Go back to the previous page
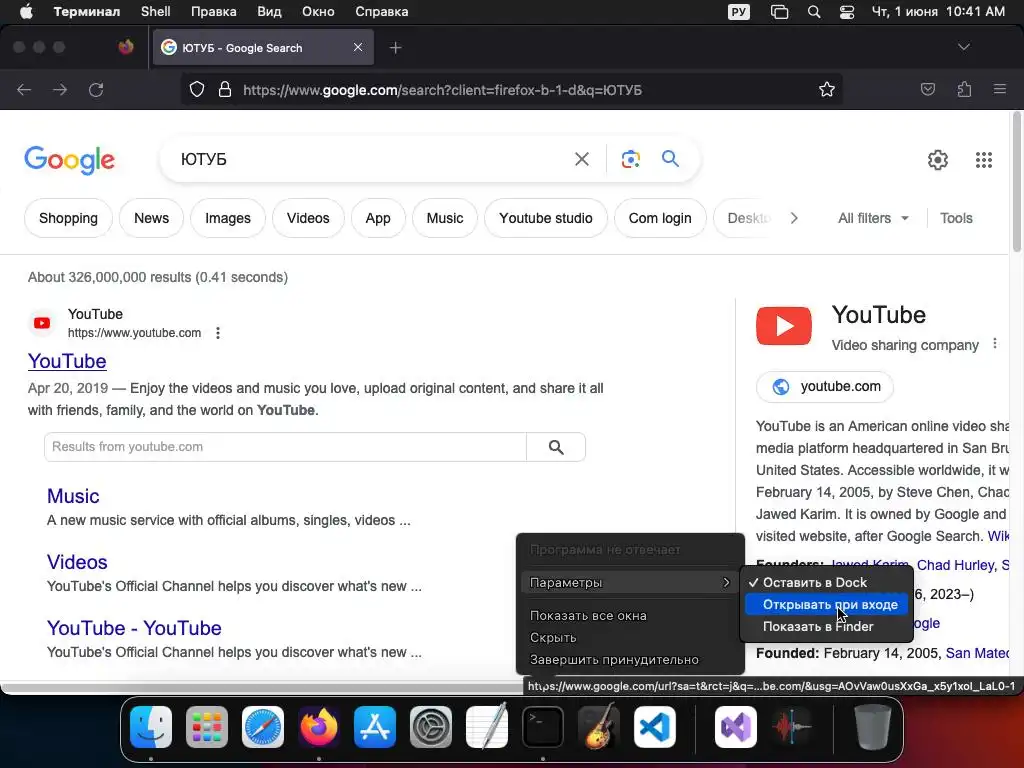This screenshot has height=768, width=1024. coord(24,89)
